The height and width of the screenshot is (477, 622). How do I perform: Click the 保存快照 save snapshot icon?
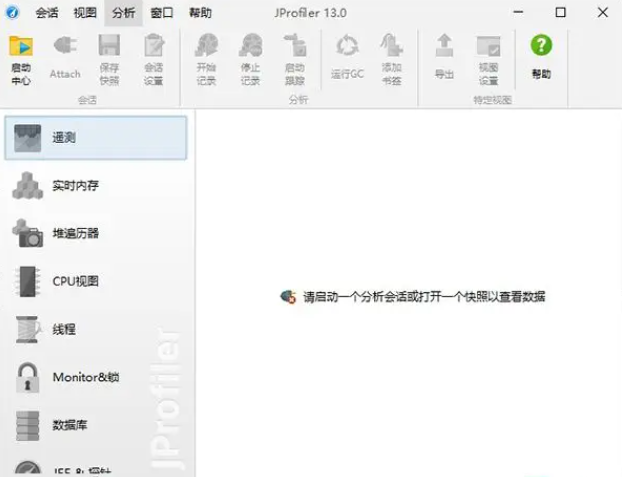pyautogui.click(x=109, y=45)
